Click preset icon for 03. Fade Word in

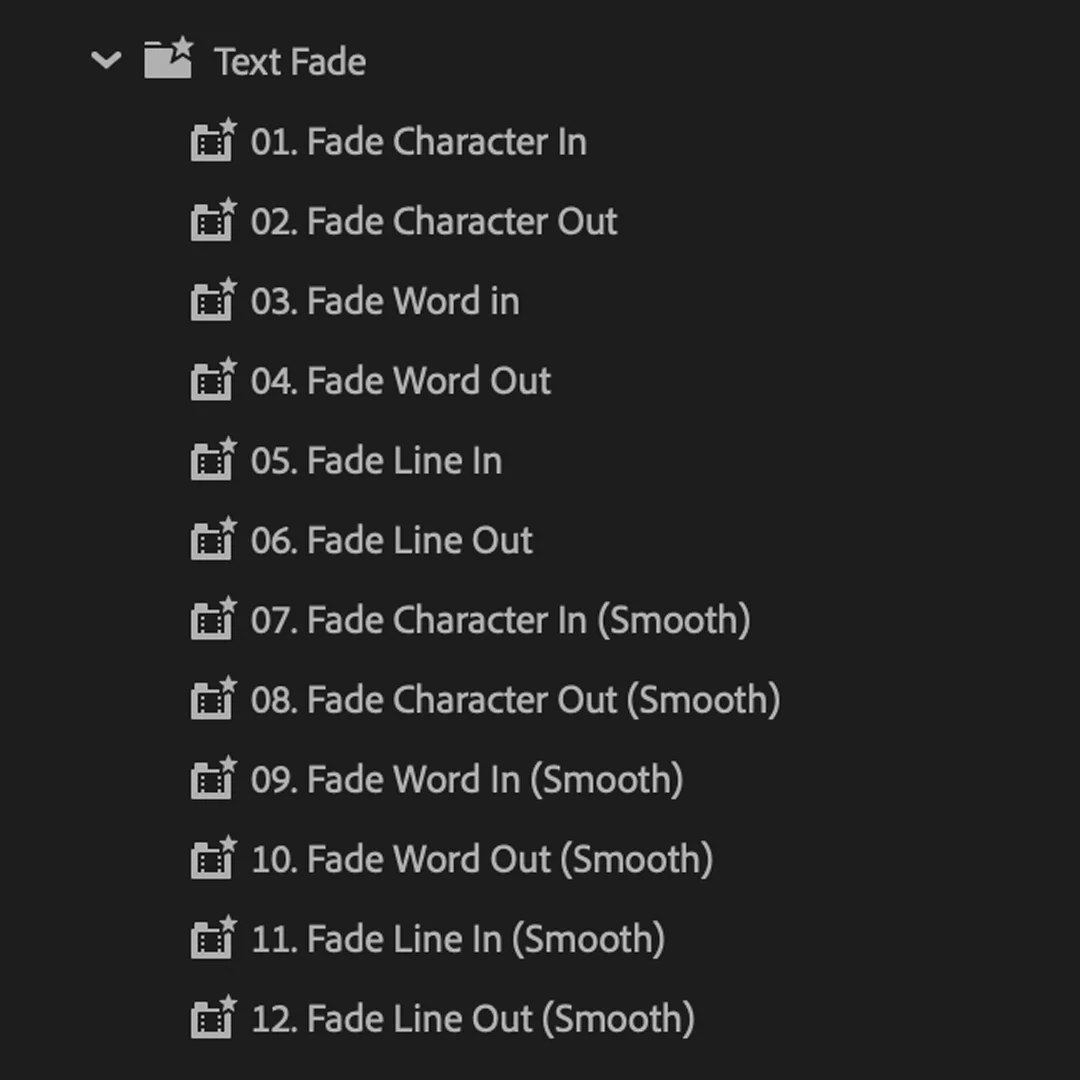coord(213,301)
